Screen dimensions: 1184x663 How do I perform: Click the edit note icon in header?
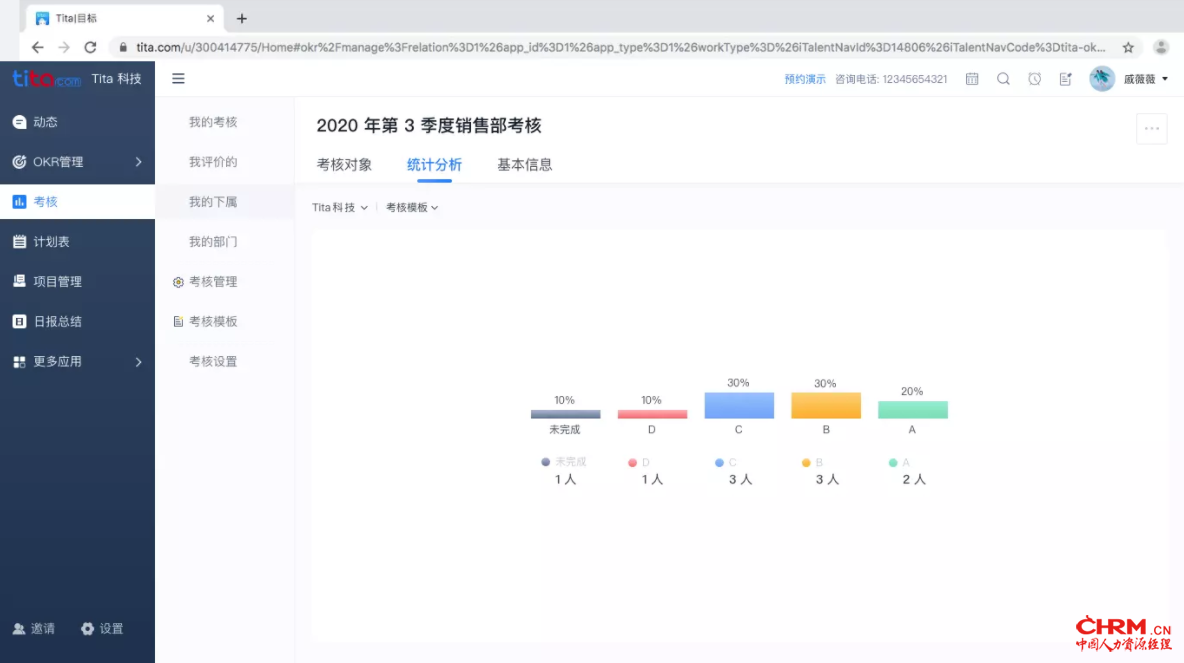point(1066,79)
